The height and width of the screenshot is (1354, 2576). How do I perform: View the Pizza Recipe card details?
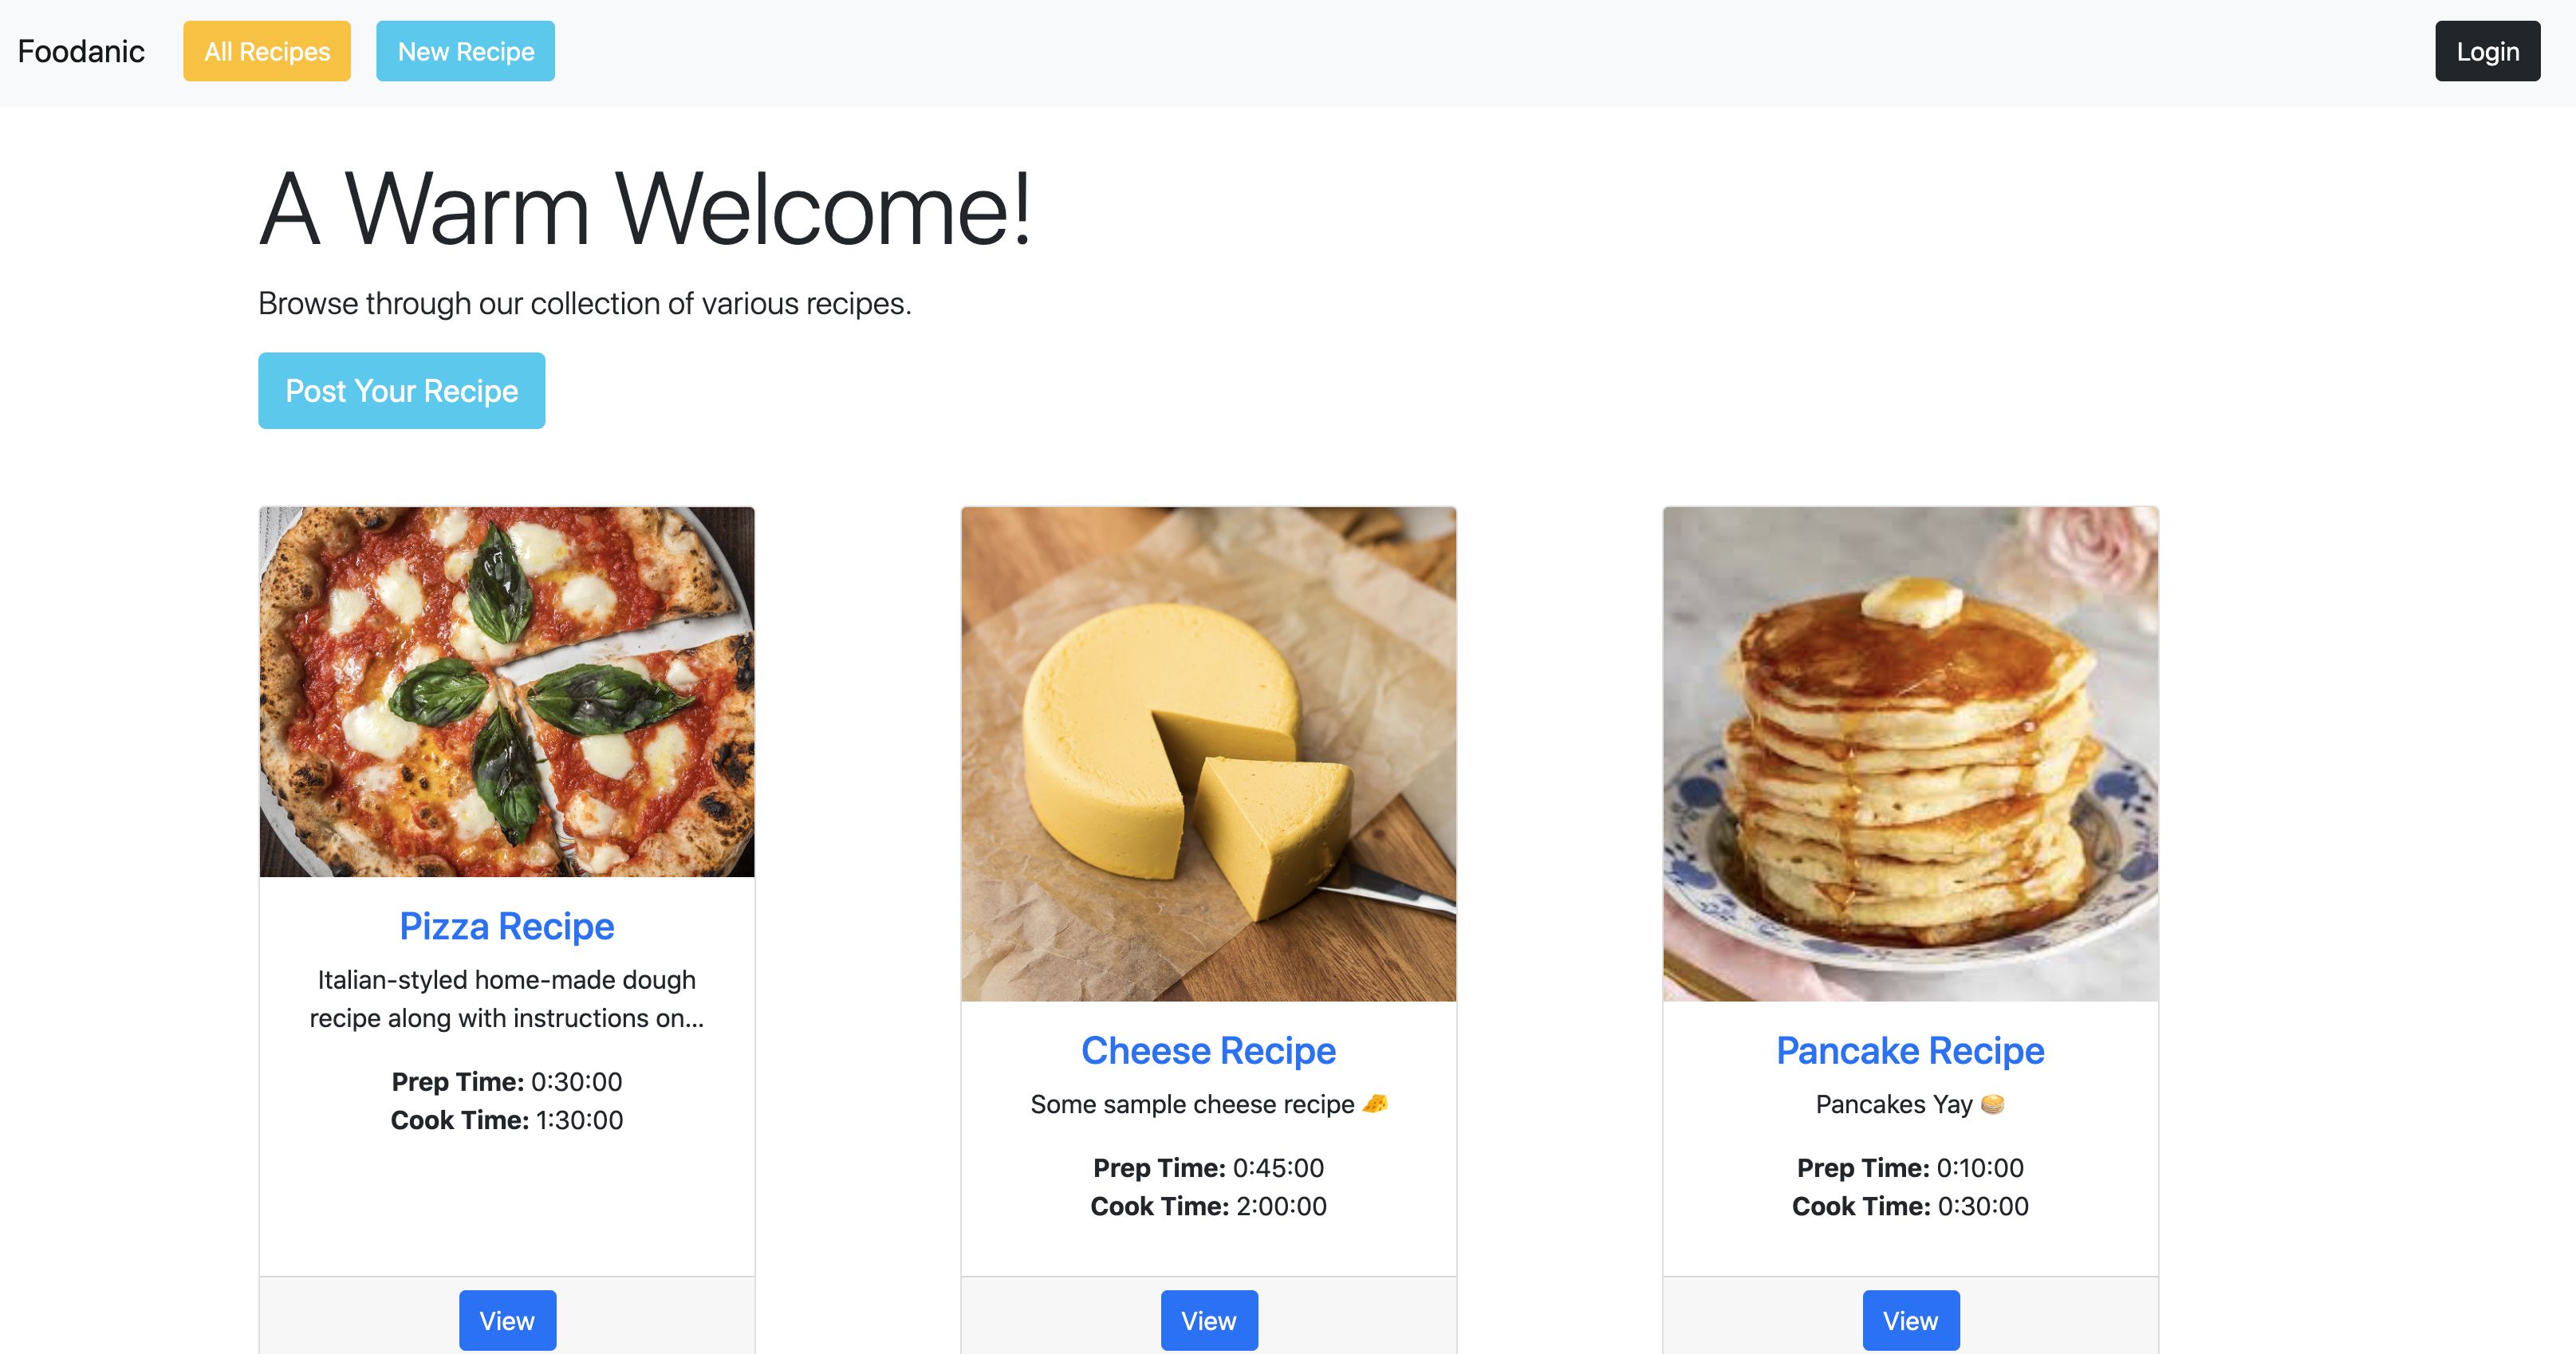(x=507, y=1320)
